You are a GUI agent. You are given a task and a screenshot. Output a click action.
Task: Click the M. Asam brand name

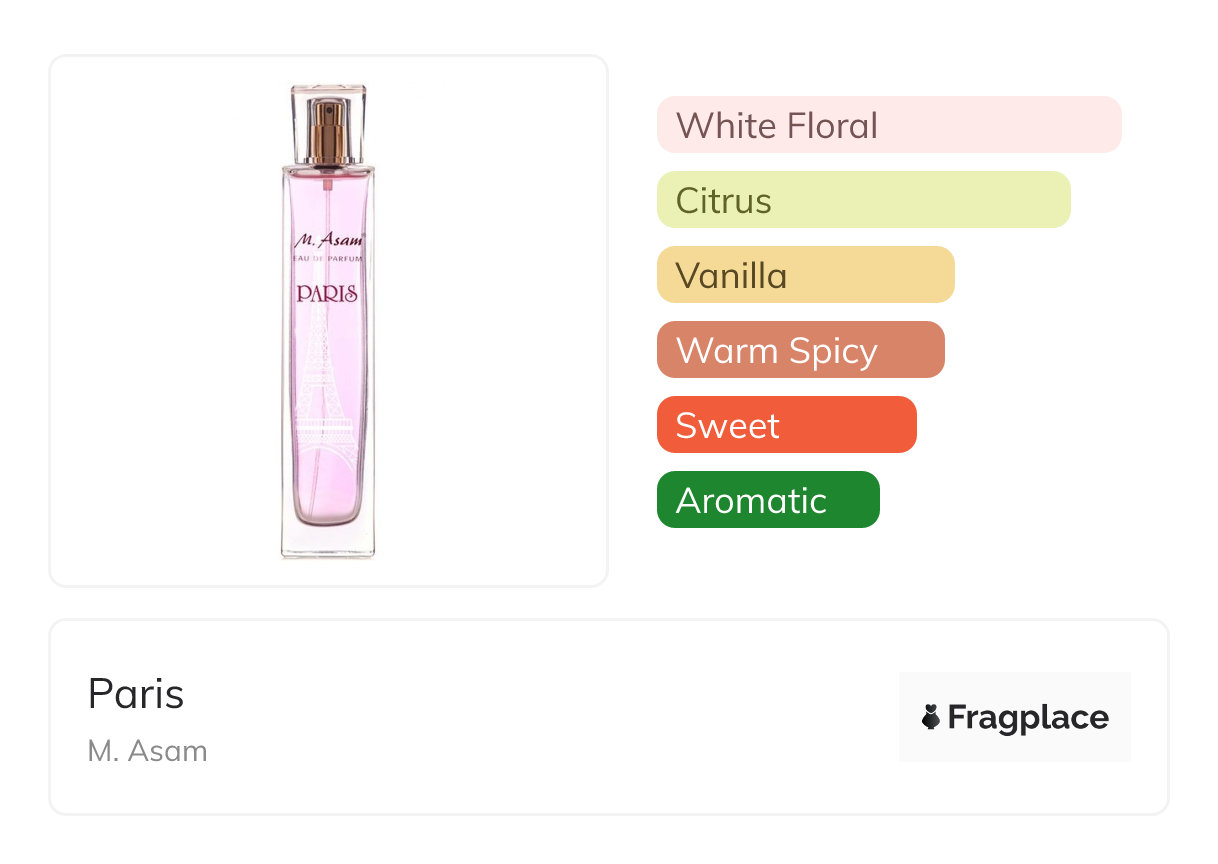pos(148,750)
